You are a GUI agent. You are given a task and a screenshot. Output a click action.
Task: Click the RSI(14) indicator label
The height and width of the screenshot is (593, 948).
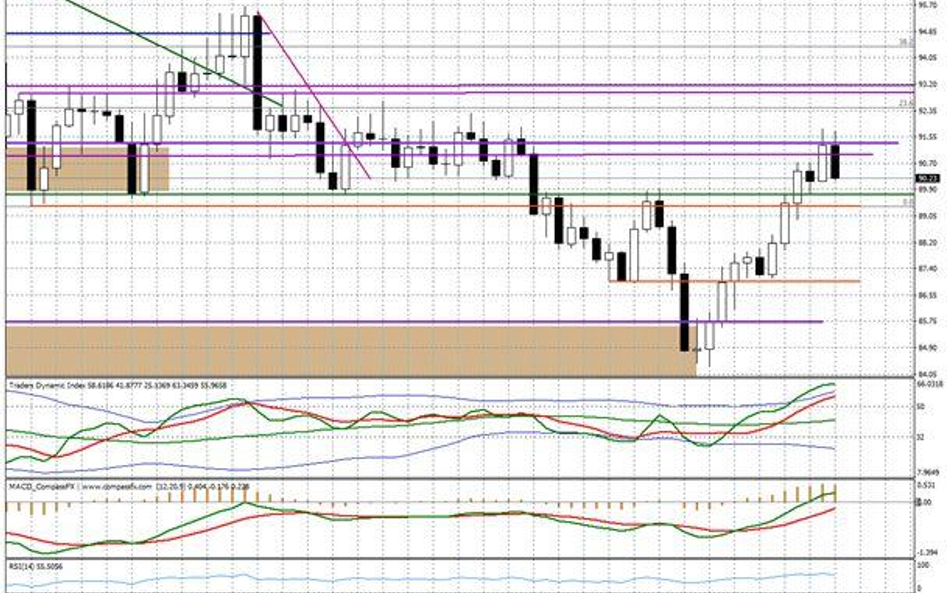pyautogui.click(x=35, y=567)
